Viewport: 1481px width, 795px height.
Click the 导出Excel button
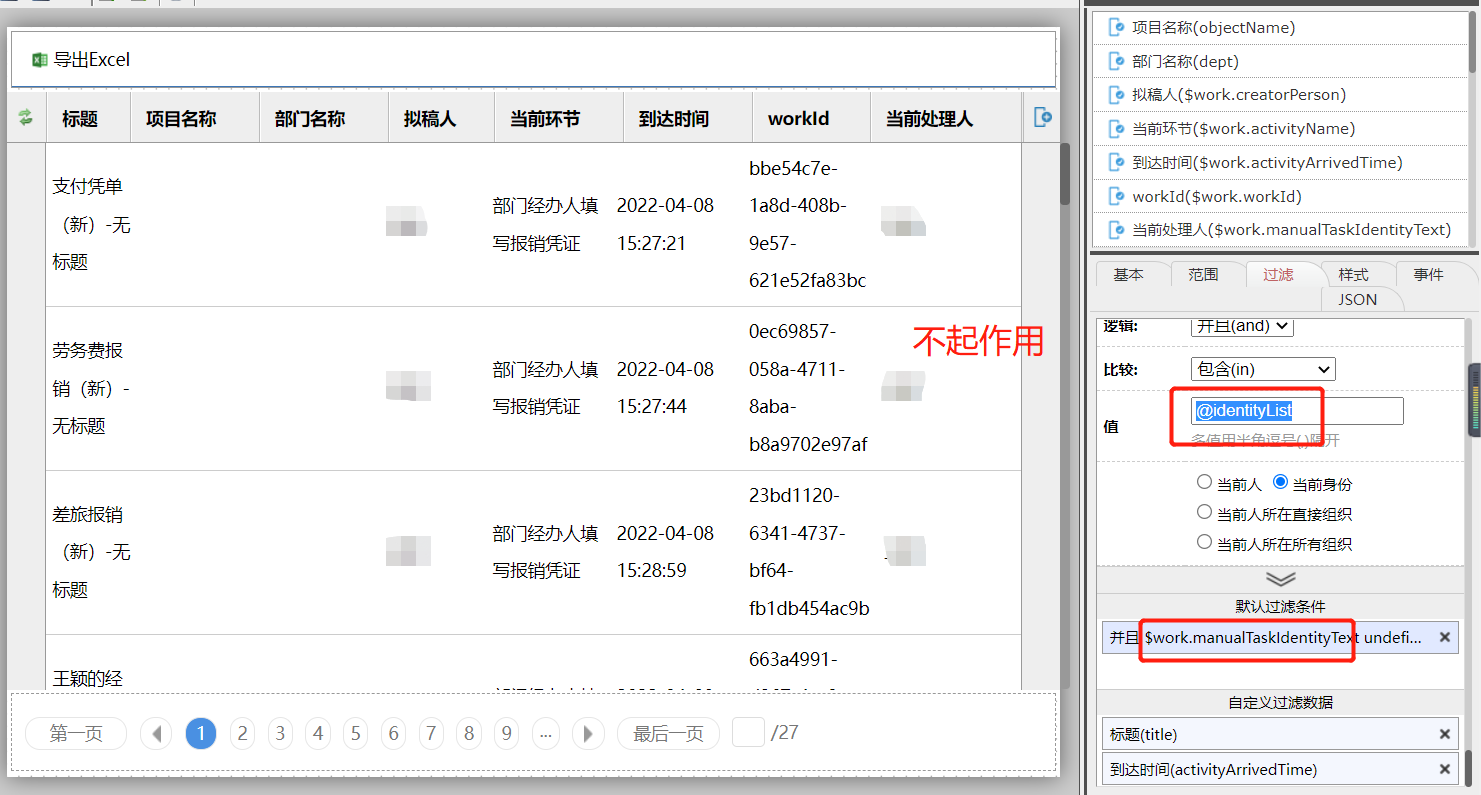81,60
